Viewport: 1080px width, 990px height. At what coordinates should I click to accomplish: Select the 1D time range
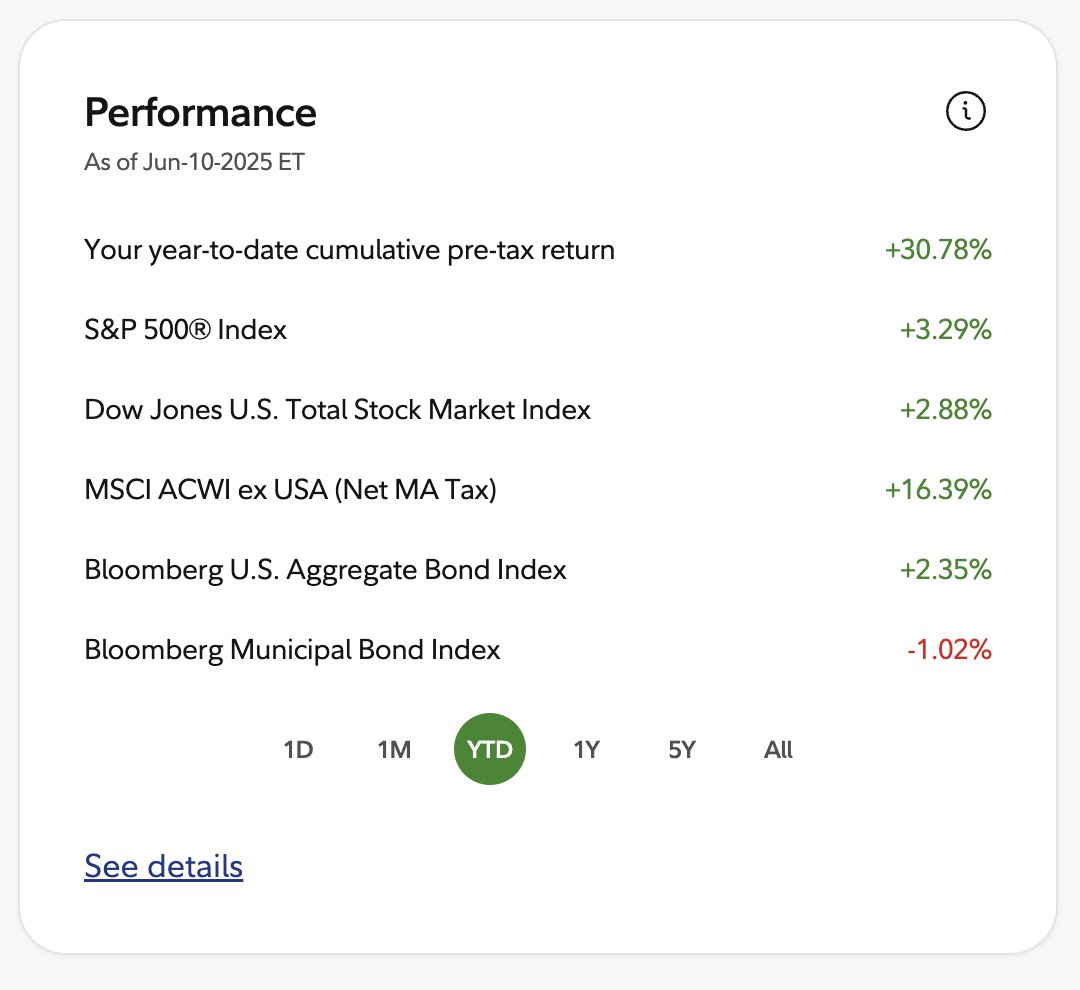(298, 749)
